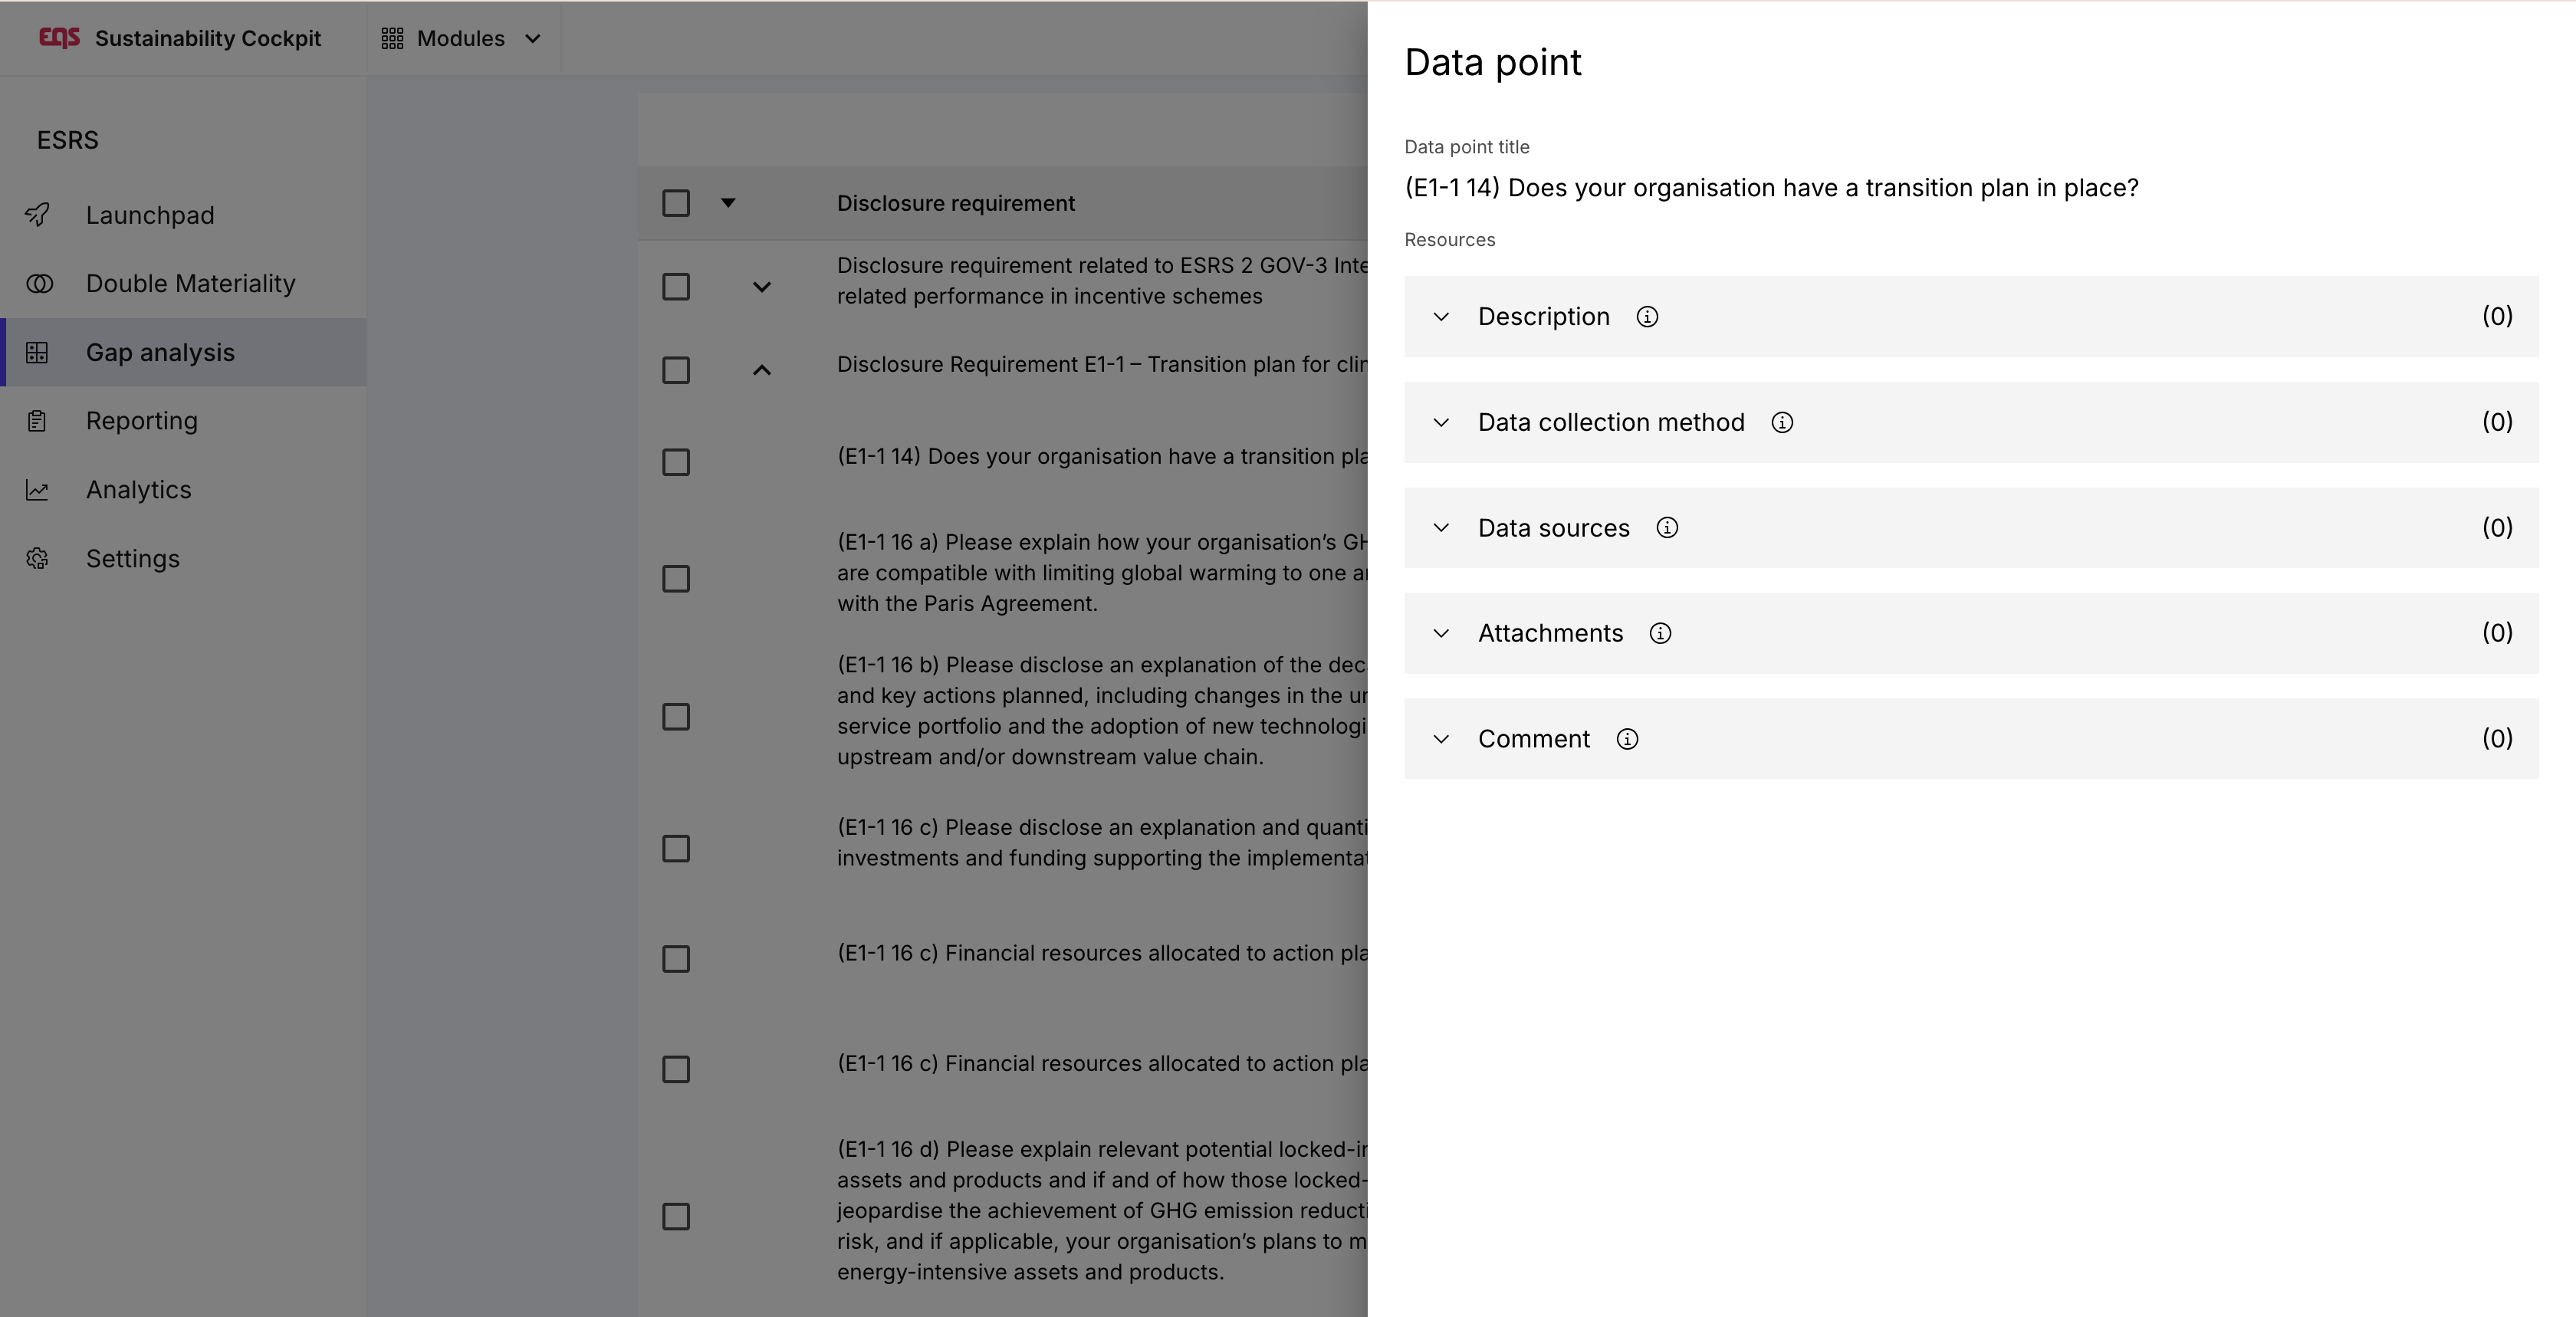
Task: Click the info icon next to Data sources
Action: [1667, 528]
